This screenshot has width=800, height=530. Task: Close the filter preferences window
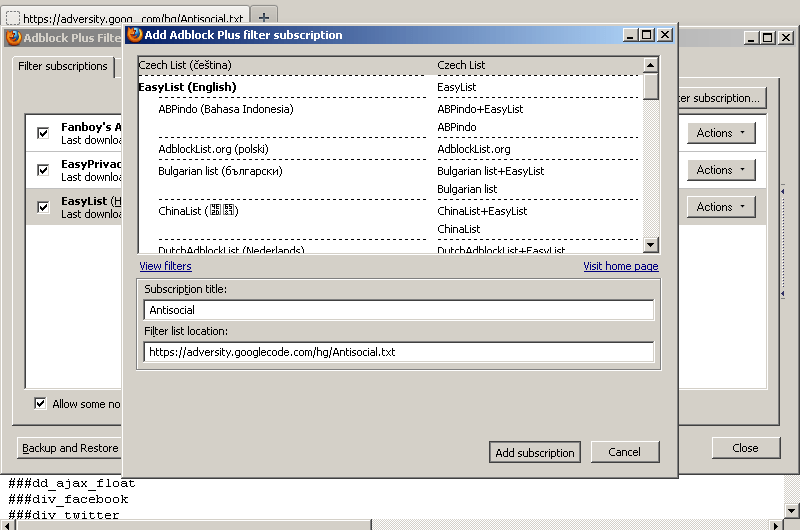(745, 448)
